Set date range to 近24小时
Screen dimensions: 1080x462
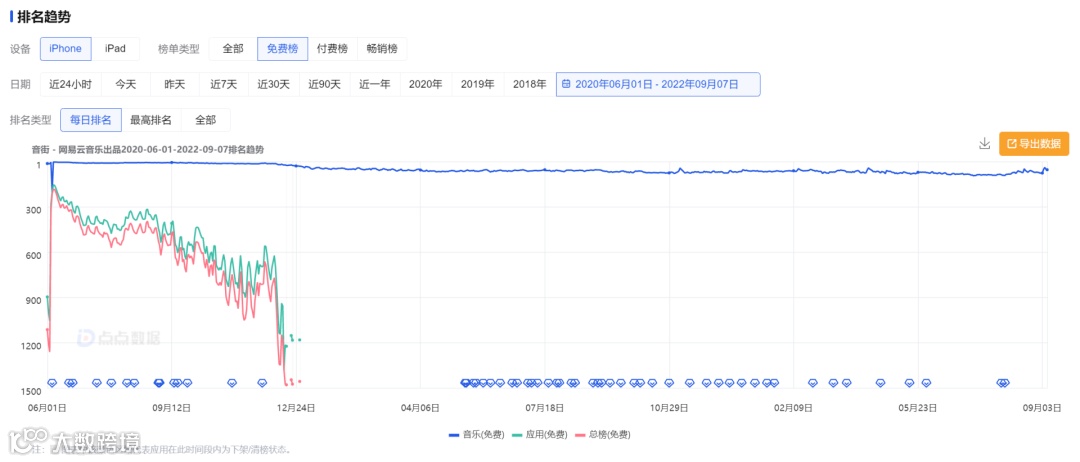[x=70, y=85]
